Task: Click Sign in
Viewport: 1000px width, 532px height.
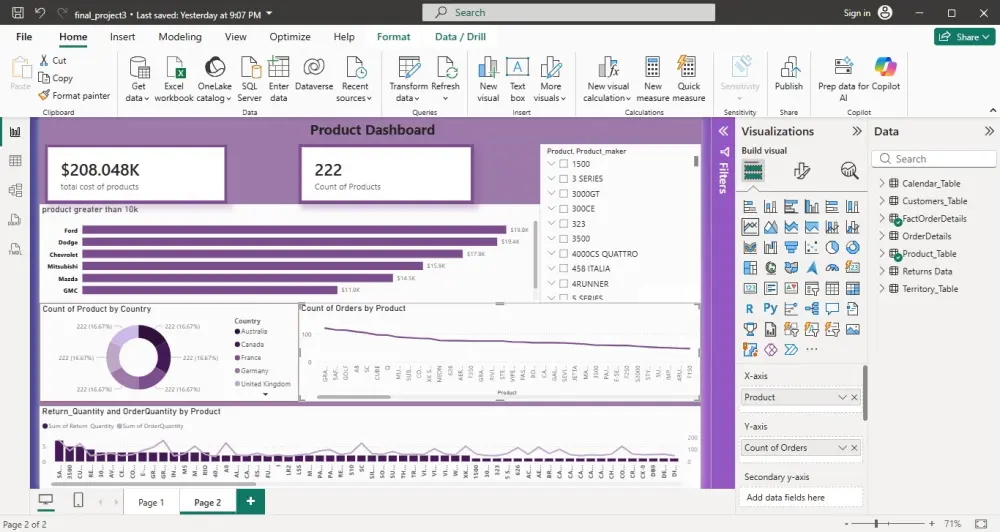Action: point(857,13)
